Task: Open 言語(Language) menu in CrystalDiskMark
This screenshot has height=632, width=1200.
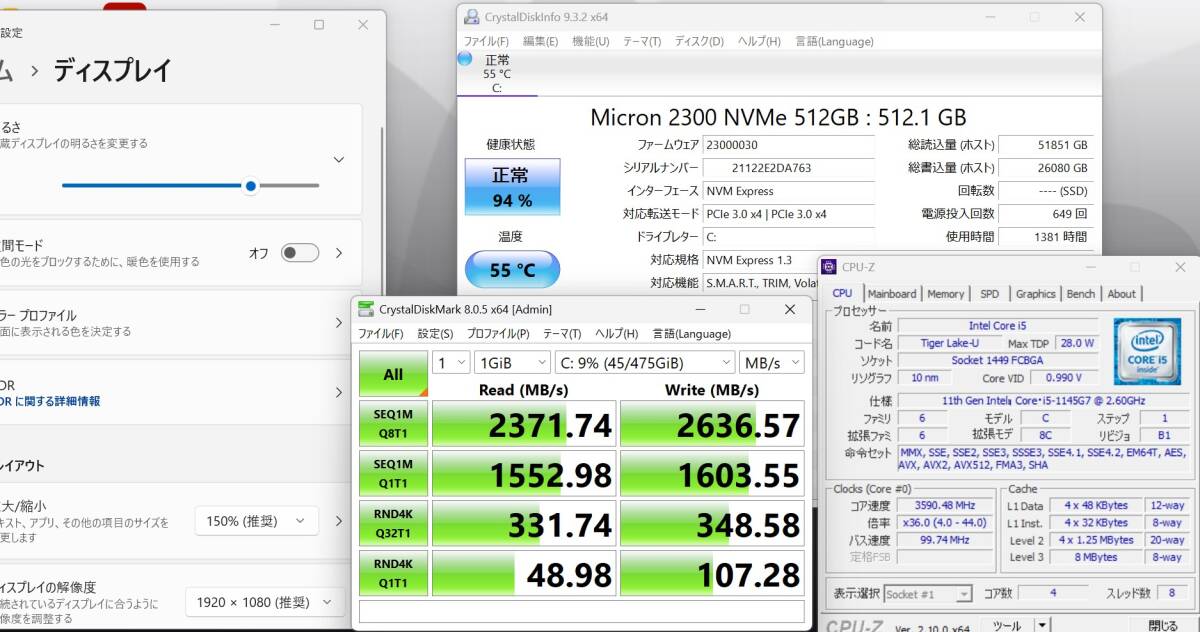Action: pos(692,333)
